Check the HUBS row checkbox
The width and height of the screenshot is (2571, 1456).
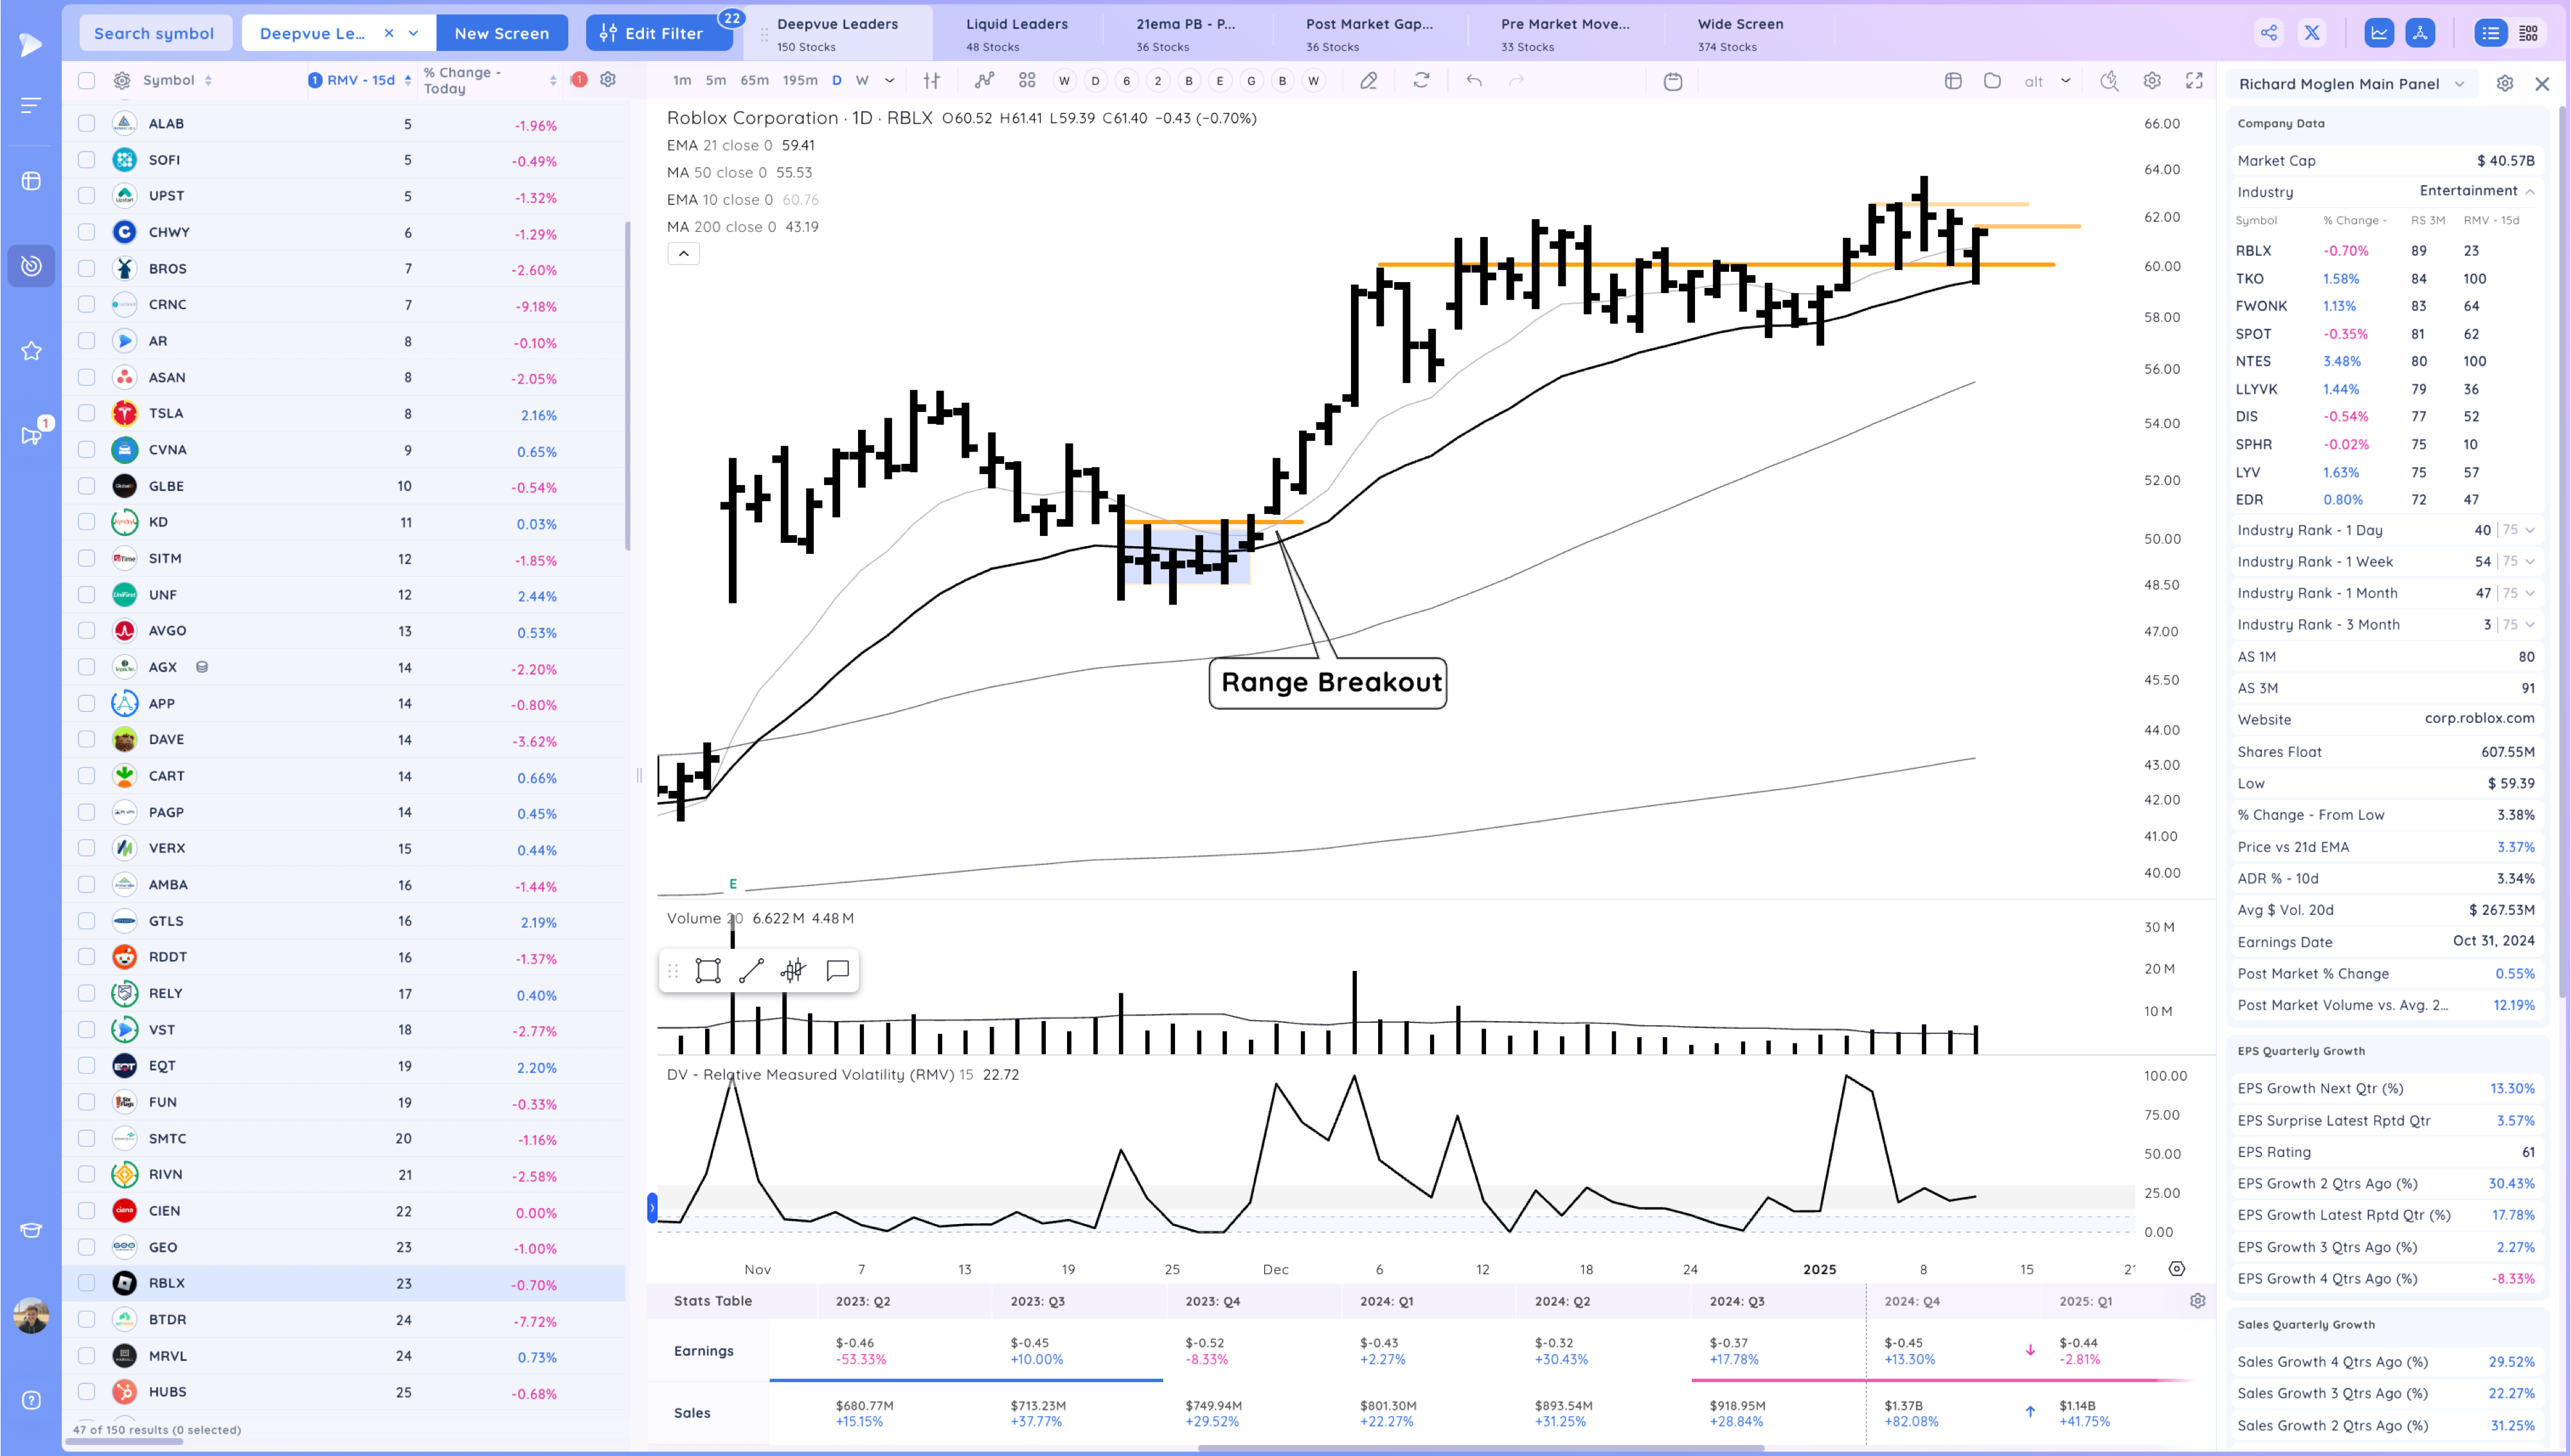pos(87,1392)
